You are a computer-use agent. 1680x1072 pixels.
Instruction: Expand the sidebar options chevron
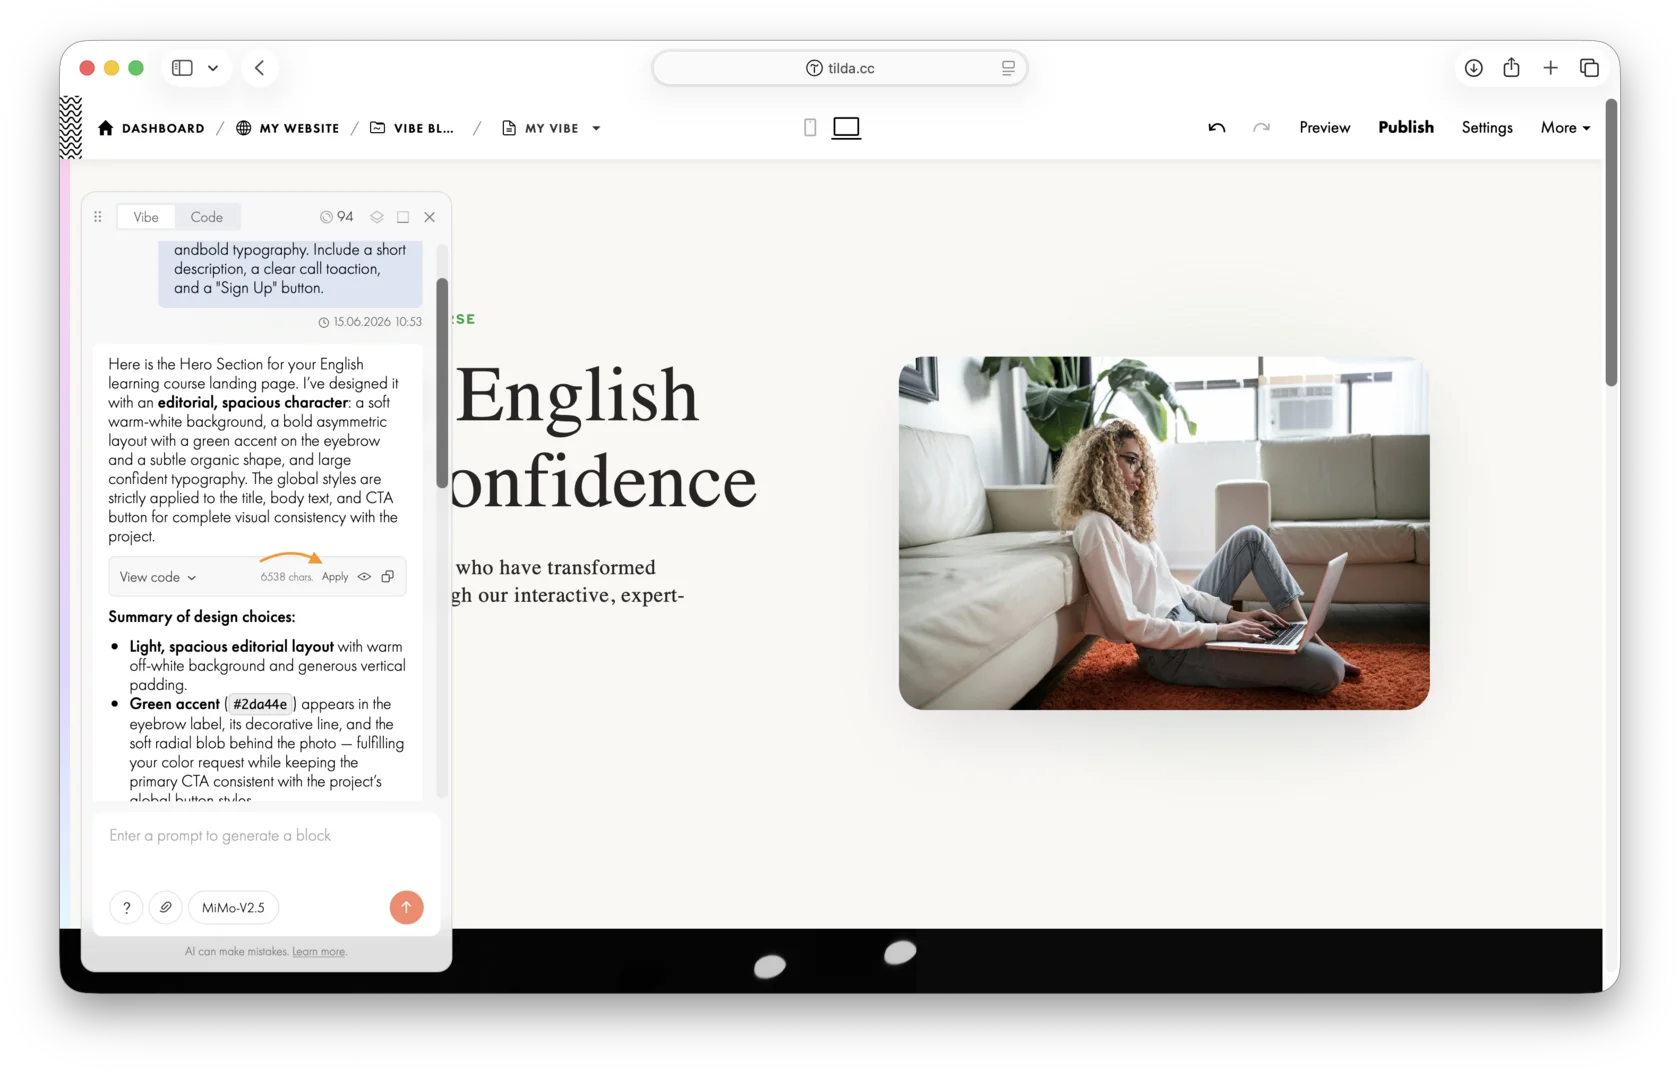pos(213,68)
